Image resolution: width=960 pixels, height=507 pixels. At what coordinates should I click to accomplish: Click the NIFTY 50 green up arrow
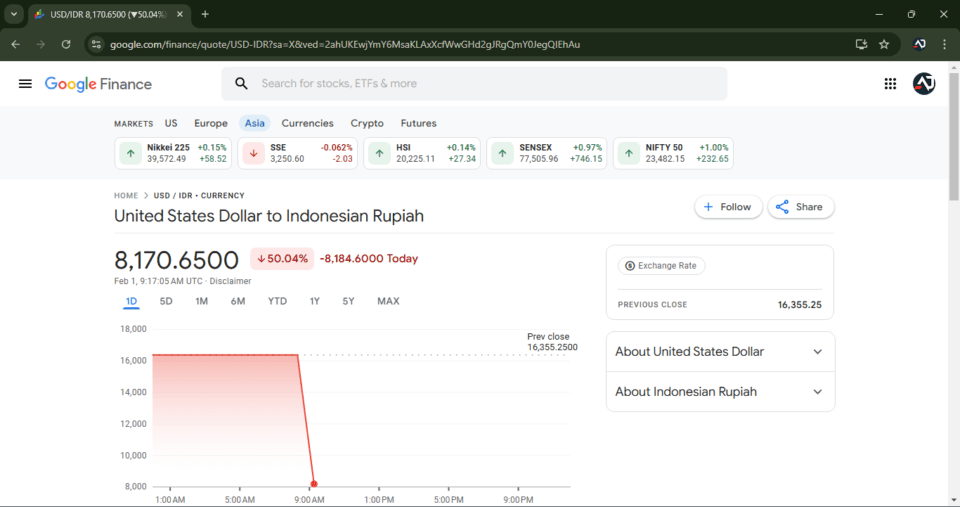pyautogui.click(x=629, y=153)
